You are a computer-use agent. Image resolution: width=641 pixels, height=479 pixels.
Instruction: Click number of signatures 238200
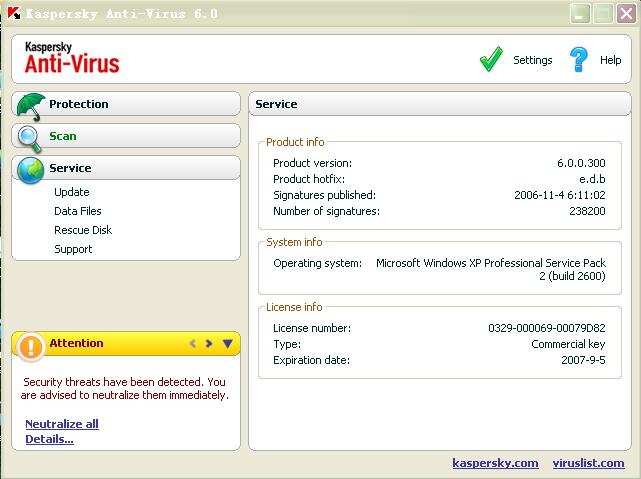[587, 211]
